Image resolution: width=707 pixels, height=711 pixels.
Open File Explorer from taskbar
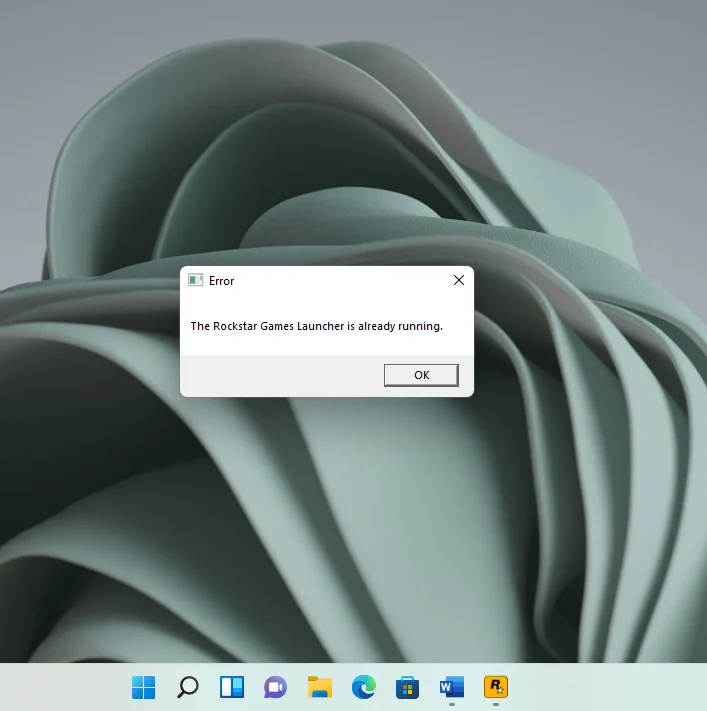click(320, 687)
